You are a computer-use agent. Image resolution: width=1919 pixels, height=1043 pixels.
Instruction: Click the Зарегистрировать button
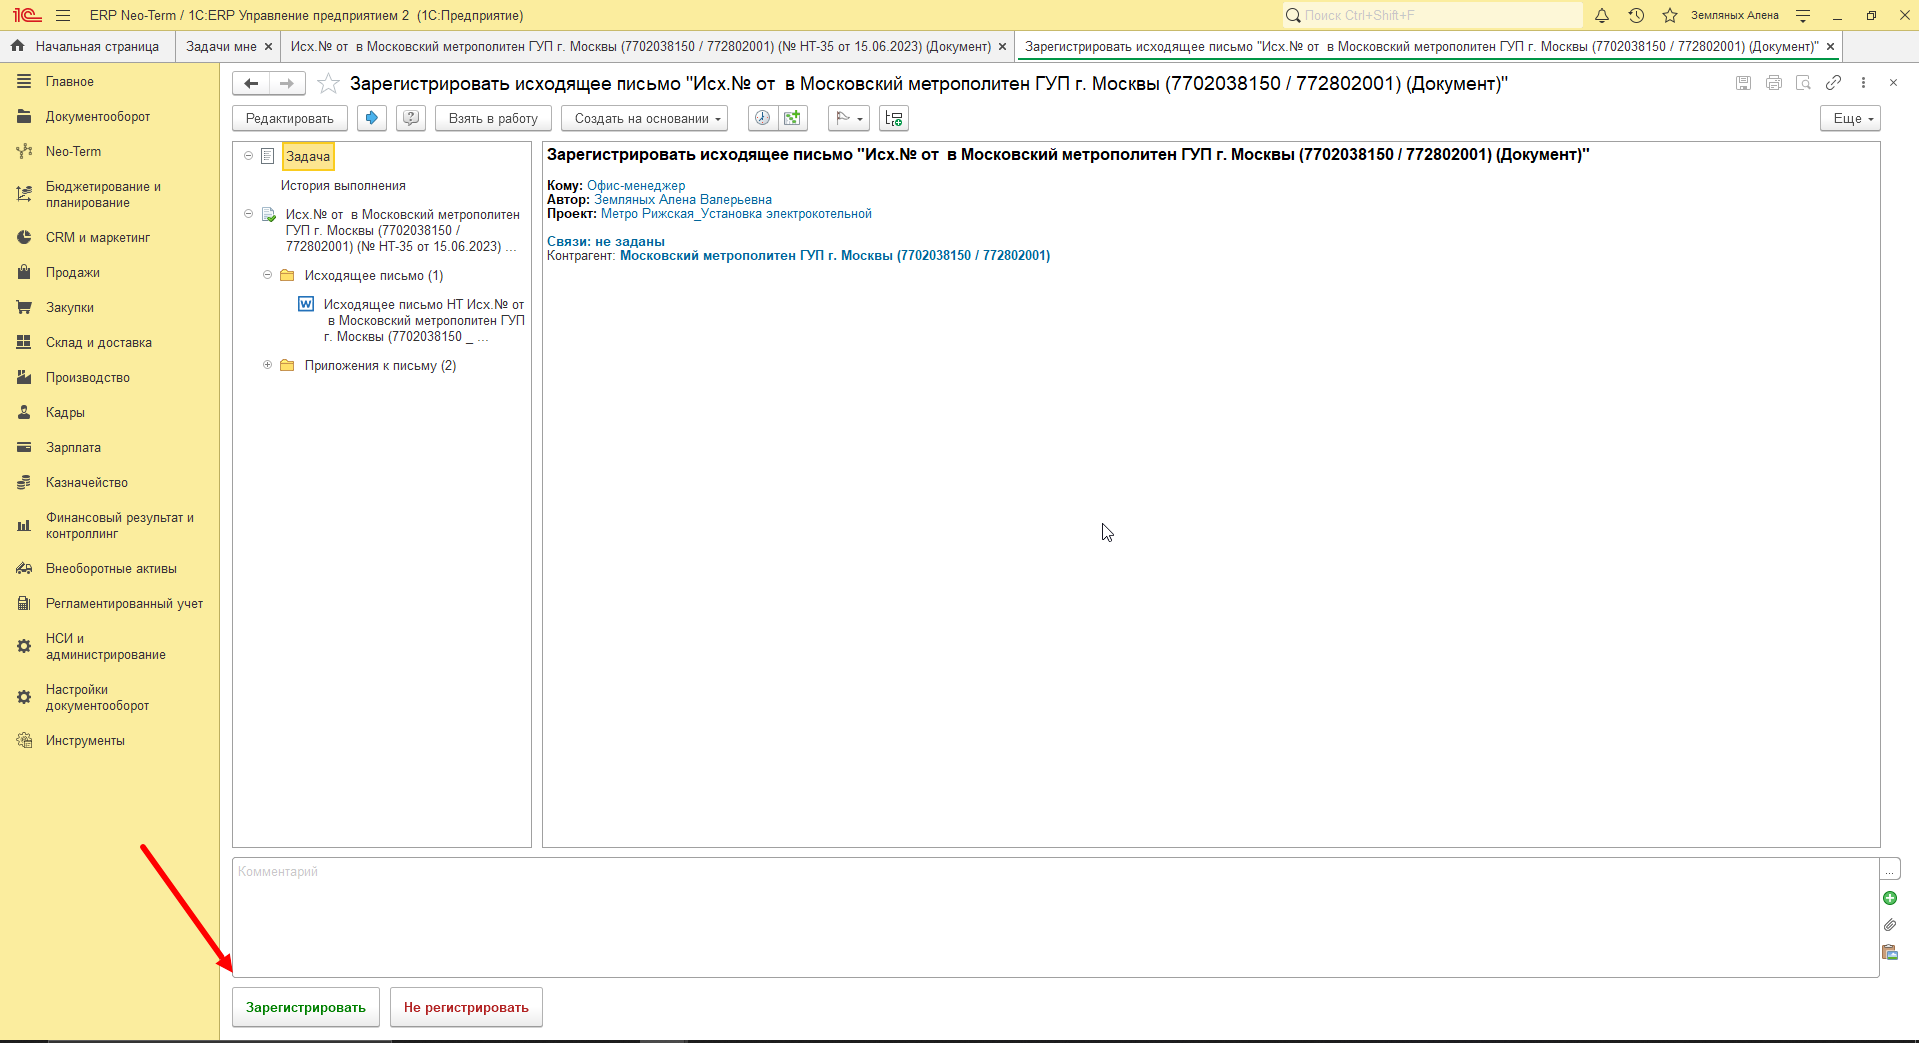coord(306,1007)
